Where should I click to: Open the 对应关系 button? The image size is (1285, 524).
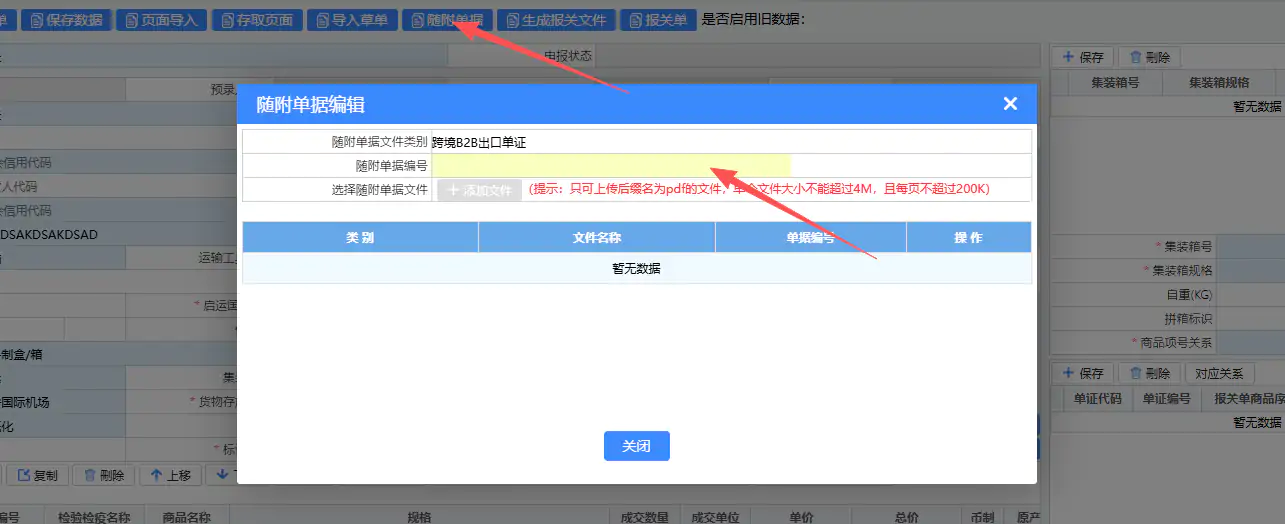[x=1219, y=373]
